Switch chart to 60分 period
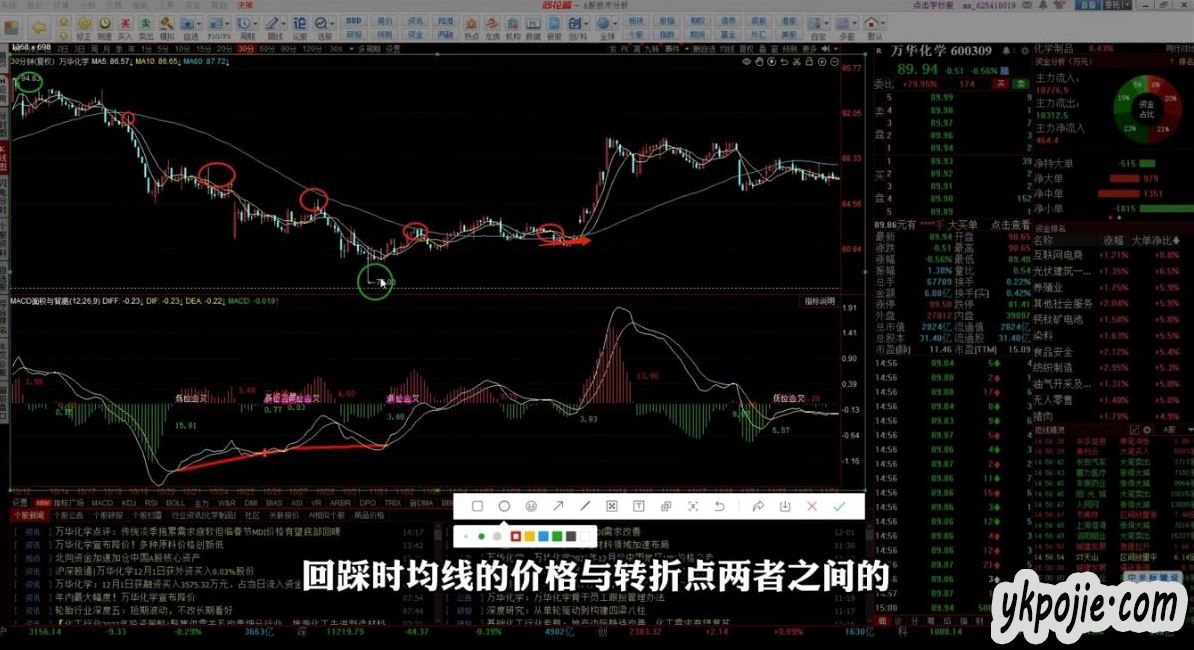This screenshot has width=1194, height=650. [268, 48]
